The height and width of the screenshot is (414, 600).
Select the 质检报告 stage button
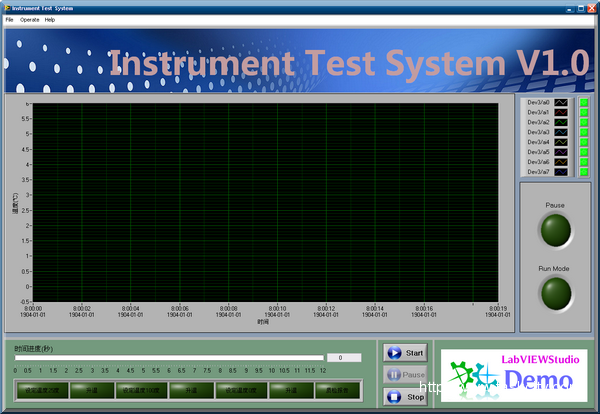coord(337,390)
